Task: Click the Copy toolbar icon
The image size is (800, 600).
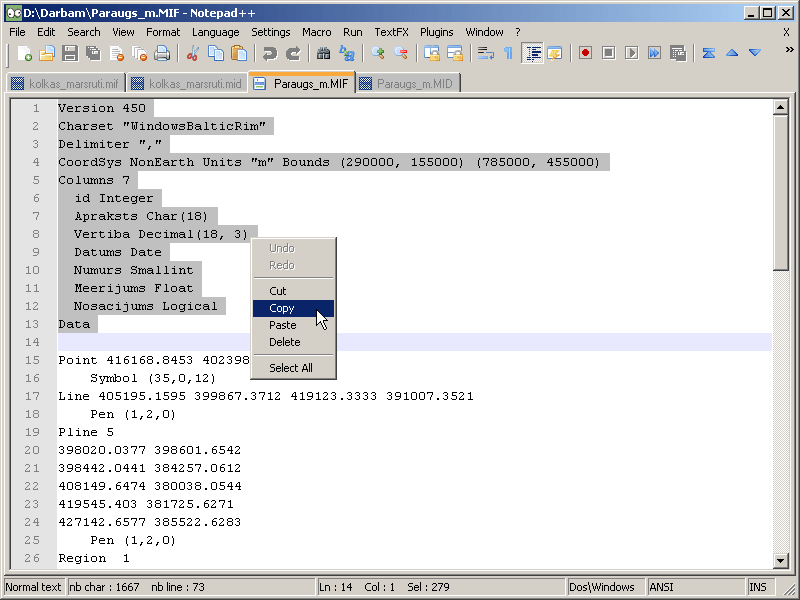Action: point(216,53)
